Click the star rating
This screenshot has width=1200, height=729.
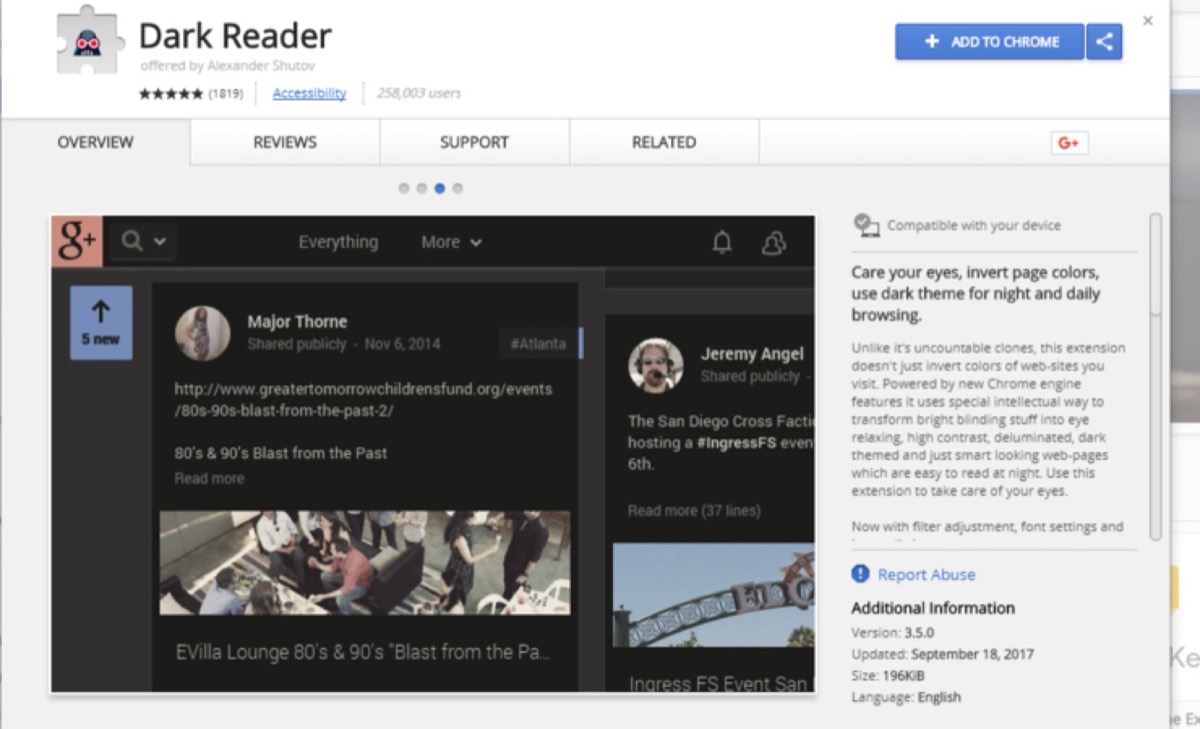pos(171,94)
